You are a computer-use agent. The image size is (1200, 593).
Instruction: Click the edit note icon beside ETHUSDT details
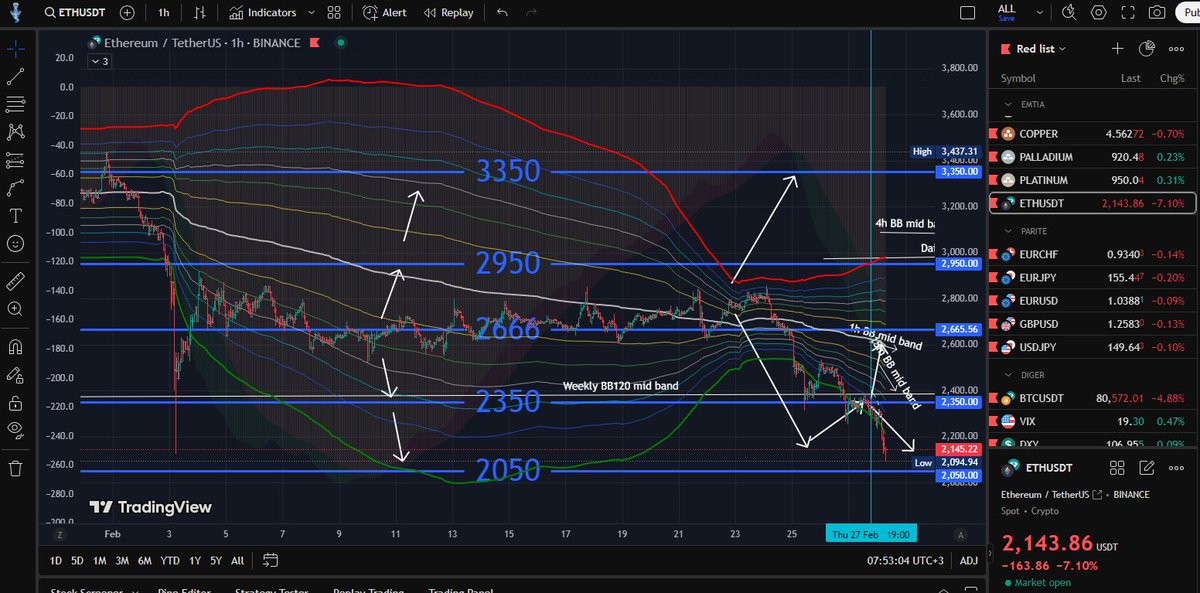[1148, 466]
